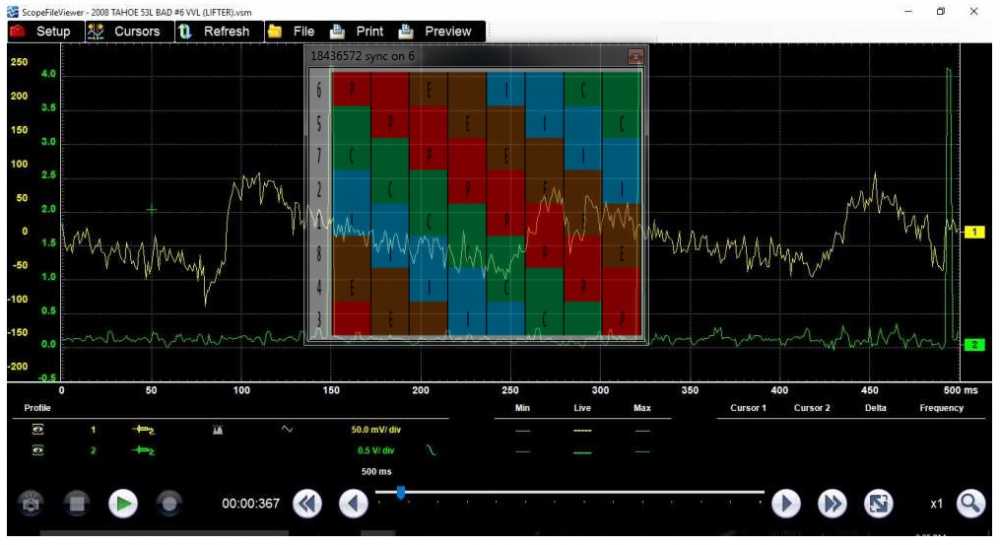Click the Refresh button
Image resolution: width=1000 pixels, height=545 pixels.
click(215, 31)
